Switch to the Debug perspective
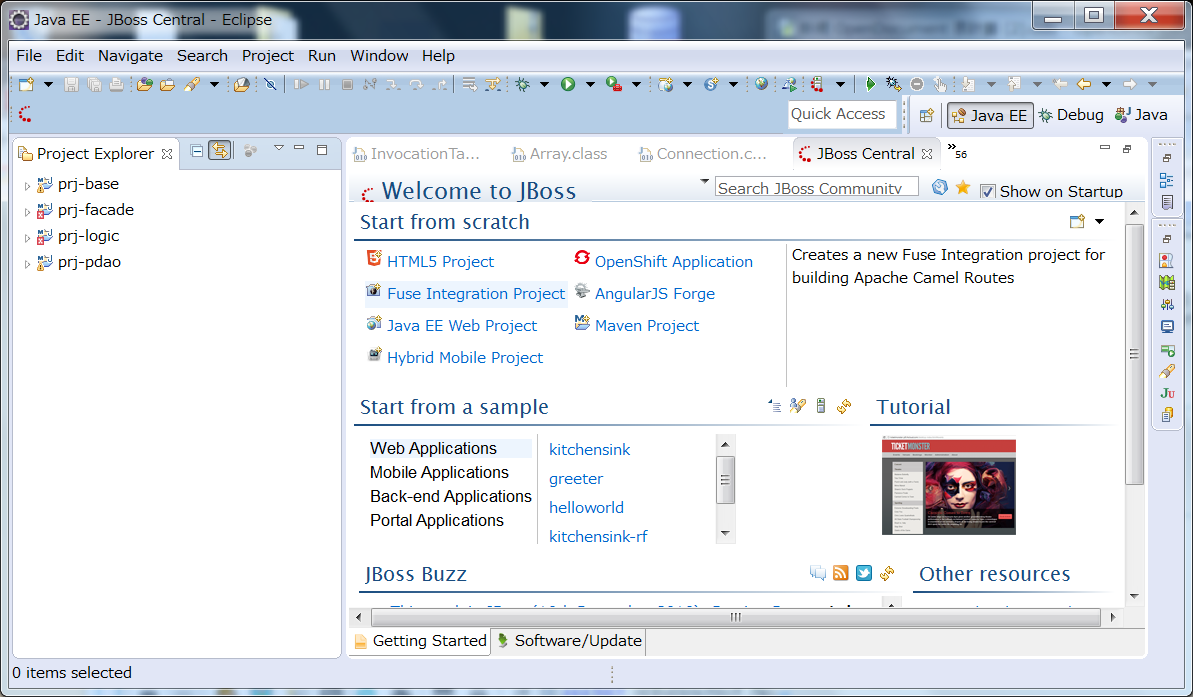Screen dimensions: 1193x697 click(1071, 115)
